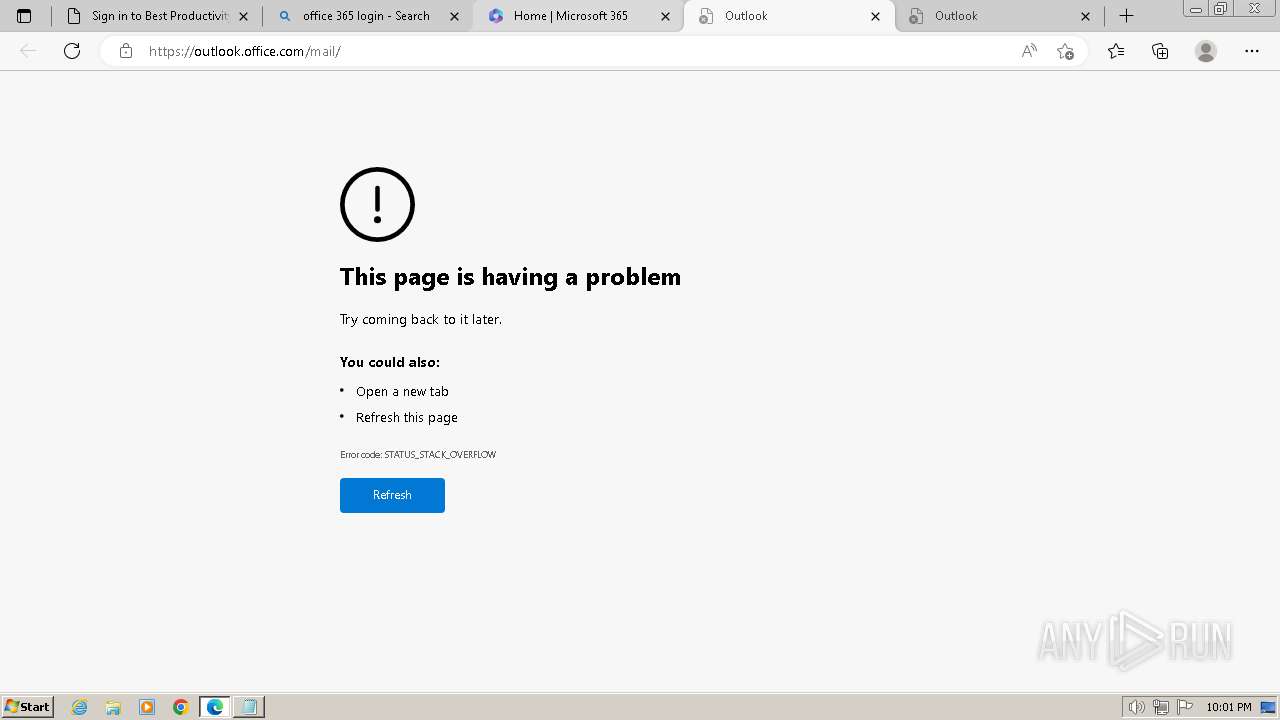Open Settings and more ellipsis menu
1280x720 pixels.
point(1252,51)
